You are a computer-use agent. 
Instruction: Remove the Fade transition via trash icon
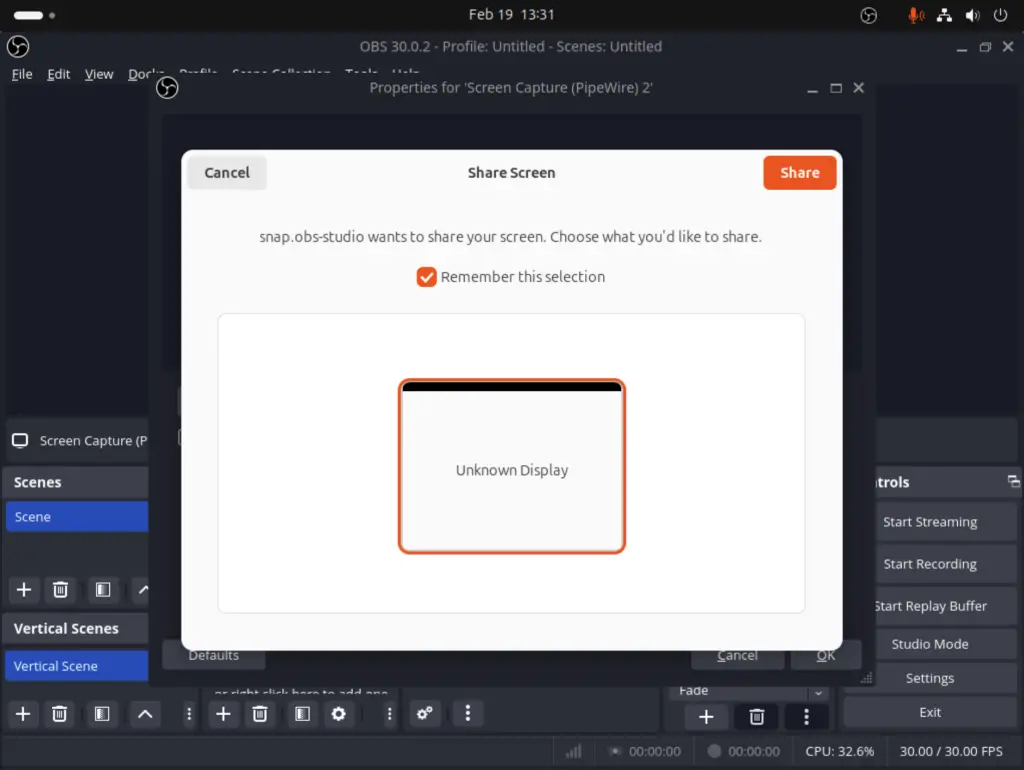pyautogui.click(x=757, y=717)
